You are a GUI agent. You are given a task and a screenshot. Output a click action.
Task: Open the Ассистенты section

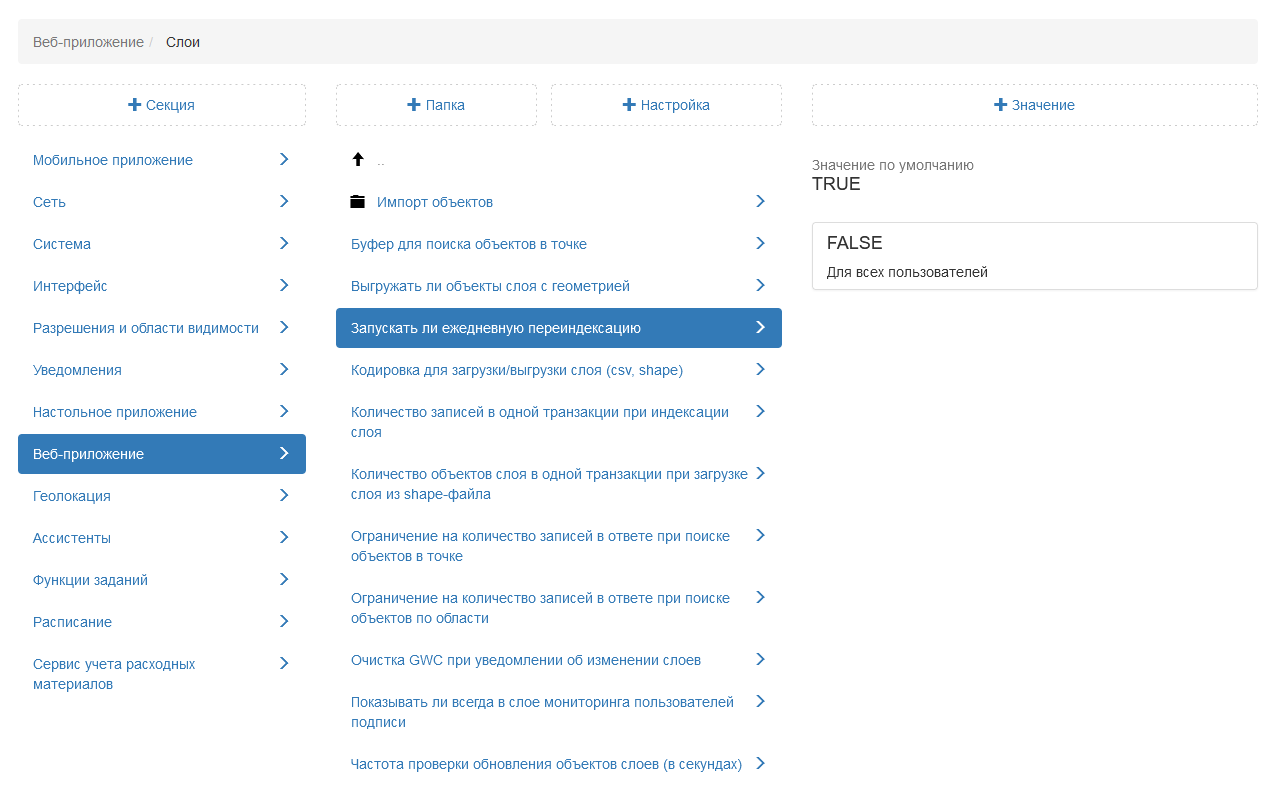tap(72, 538)
